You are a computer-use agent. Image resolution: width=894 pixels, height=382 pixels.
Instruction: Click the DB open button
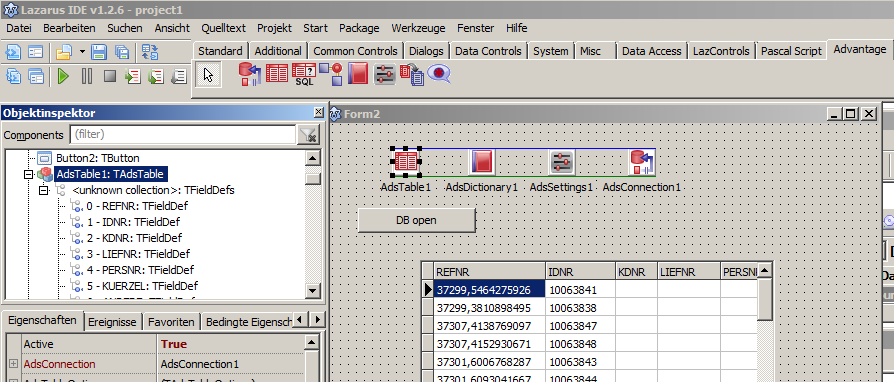(x=416, y=220)
